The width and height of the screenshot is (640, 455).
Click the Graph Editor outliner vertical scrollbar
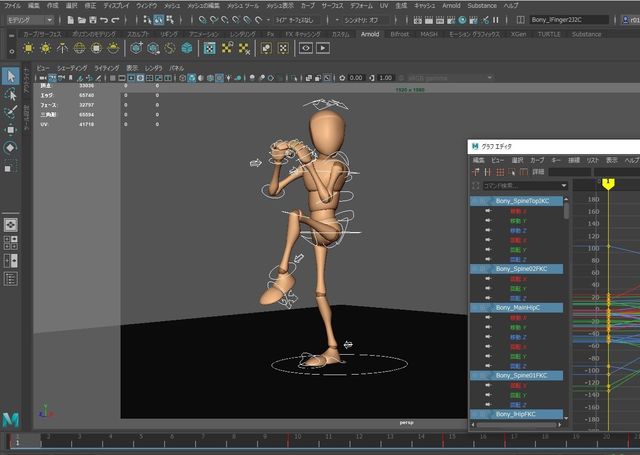pos(566,211)
